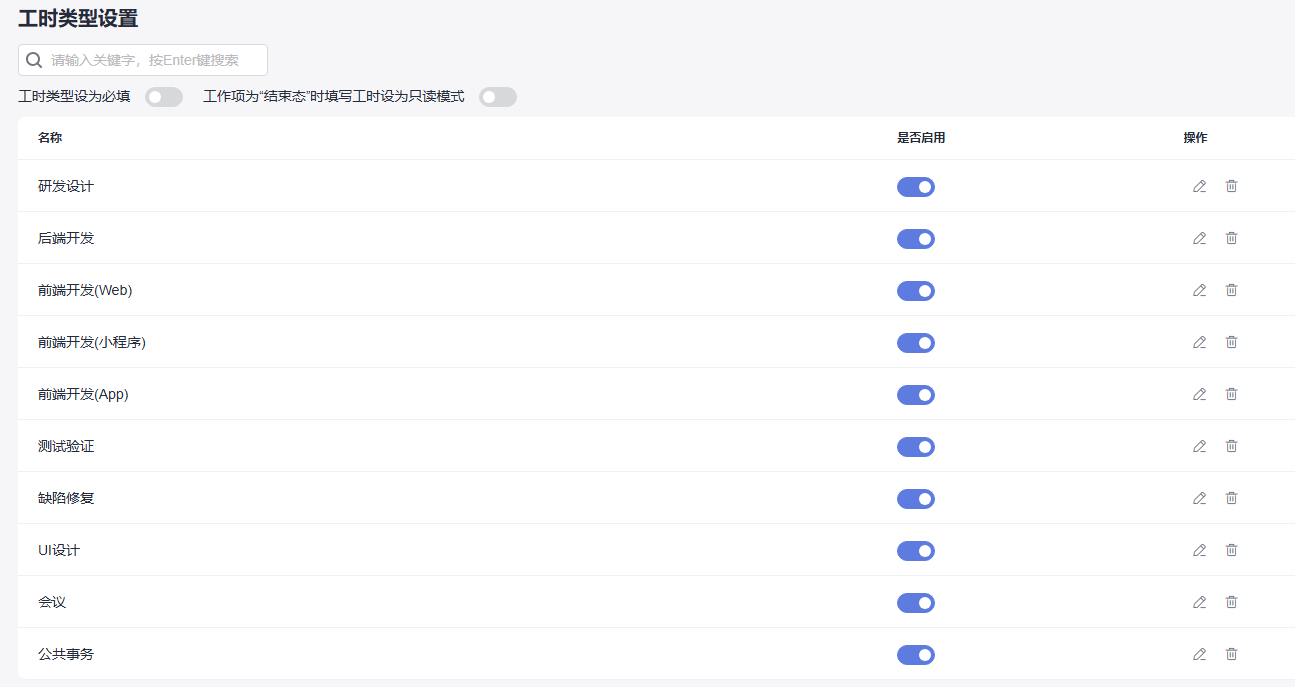Image resolution: width=1295 pixels, height=687 pixels.
Task: Click the search magnifier icon
Action: pos(34,60)
